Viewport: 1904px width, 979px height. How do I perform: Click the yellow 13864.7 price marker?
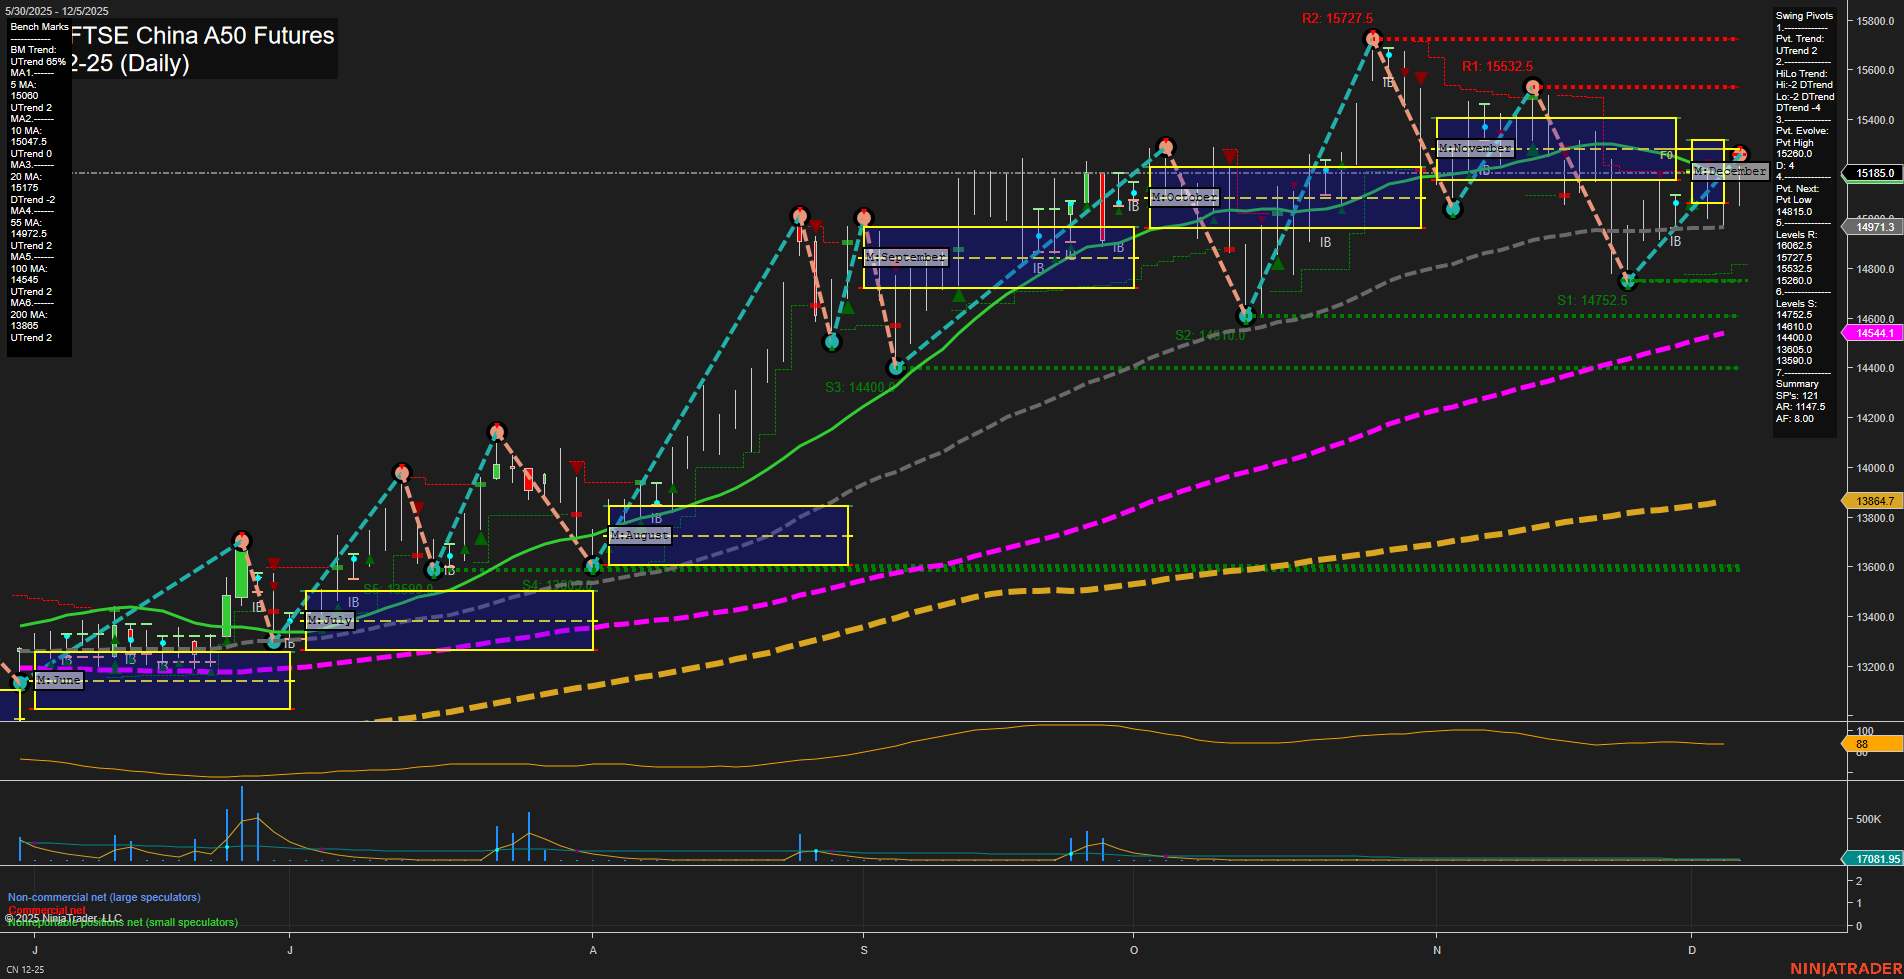point(1873,501)
